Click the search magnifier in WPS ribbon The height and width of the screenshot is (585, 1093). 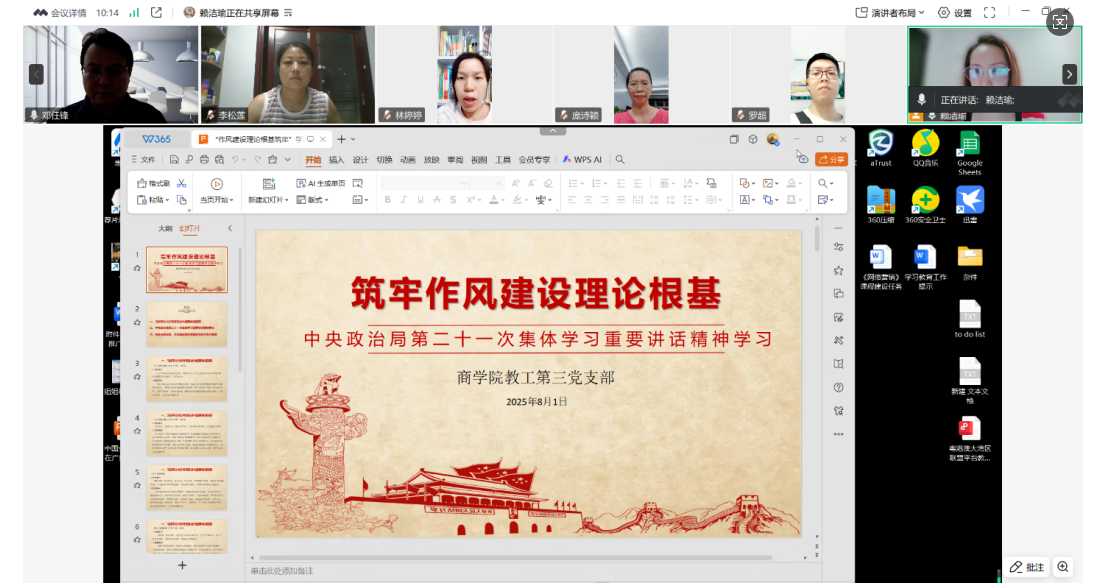coord(620,160)
